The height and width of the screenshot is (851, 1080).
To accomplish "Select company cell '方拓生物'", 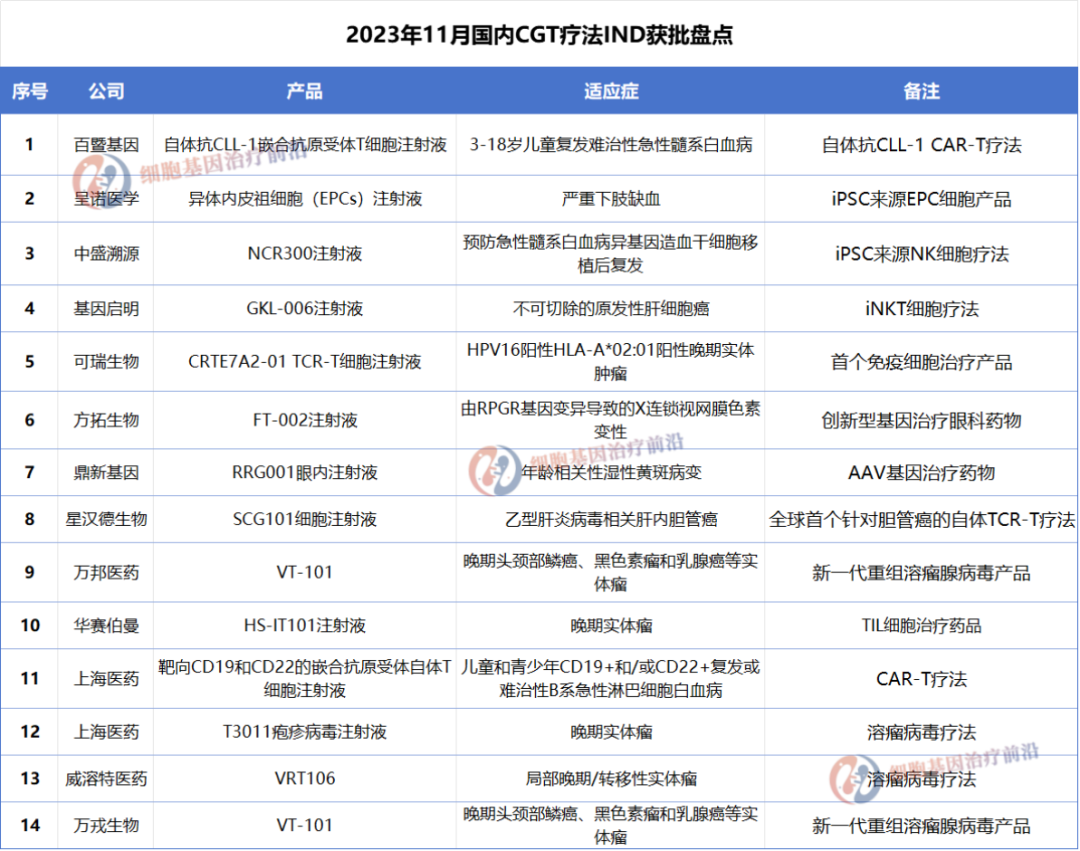I will (x=106, y=420).
